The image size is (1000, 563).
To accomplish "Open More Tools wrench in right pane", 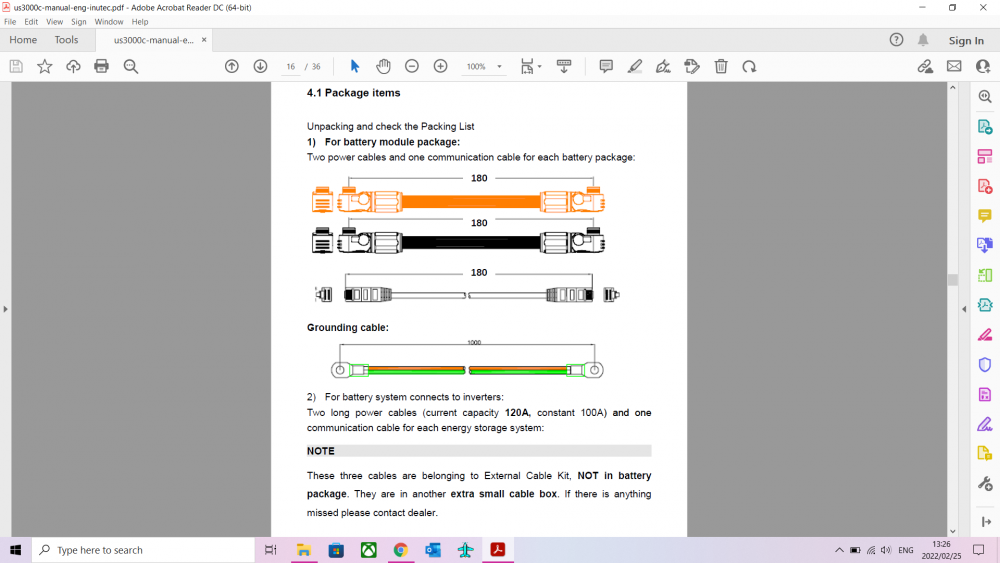I will click(985, 483).
